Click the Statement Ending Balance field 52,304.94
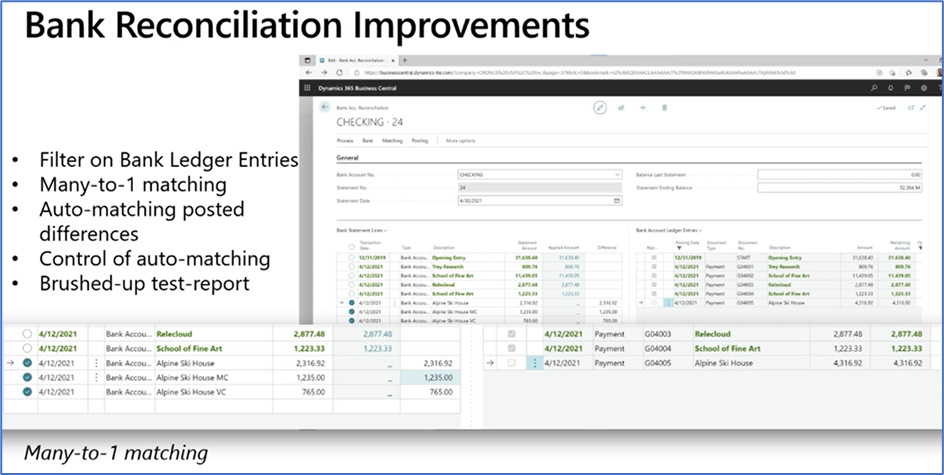This screenshot has width=944, height=475. 840,188
